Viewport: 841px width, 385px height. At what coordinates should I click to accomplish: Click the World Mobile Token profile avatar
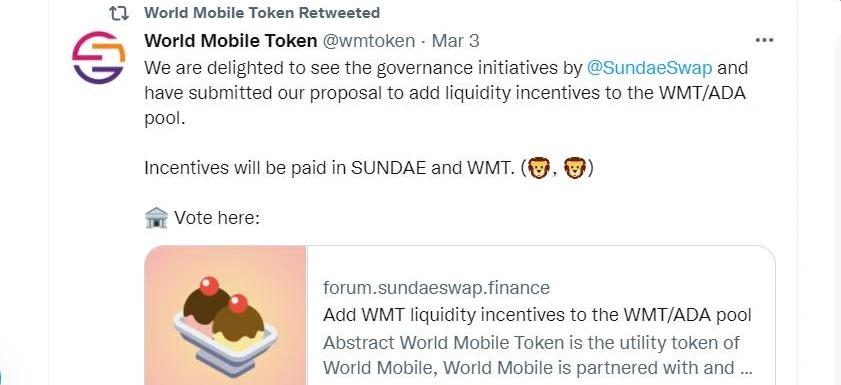(98, 57)
